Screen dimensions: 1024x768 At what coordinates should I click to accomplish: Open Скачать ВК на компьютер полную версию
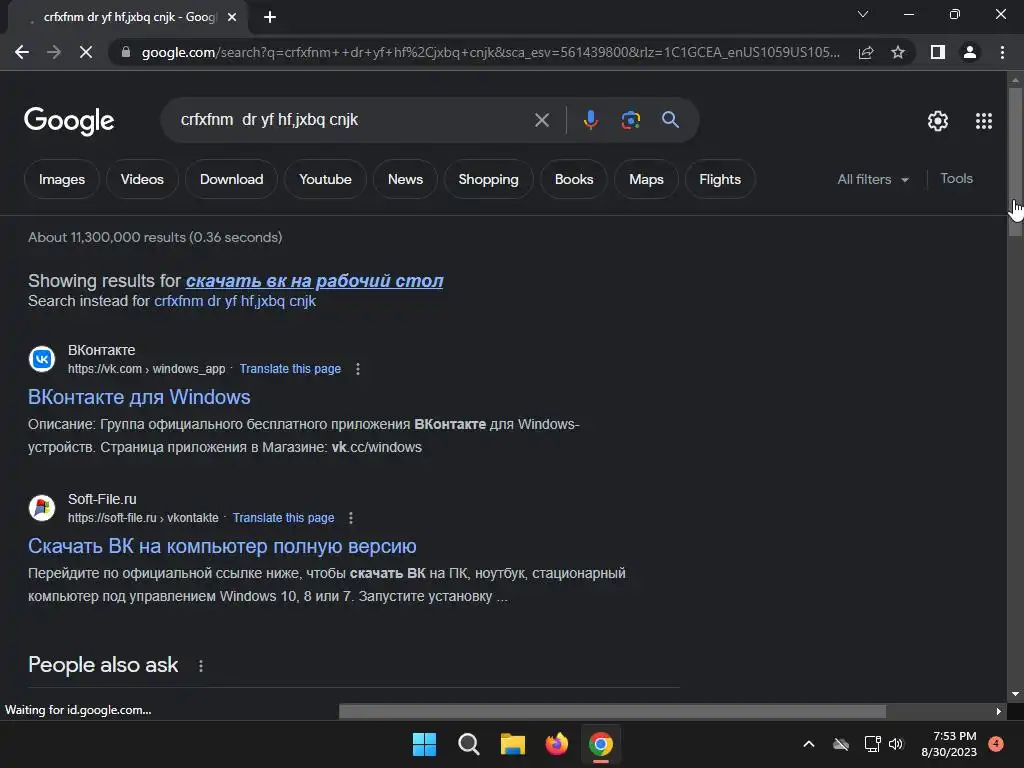[x=222, y=546]
